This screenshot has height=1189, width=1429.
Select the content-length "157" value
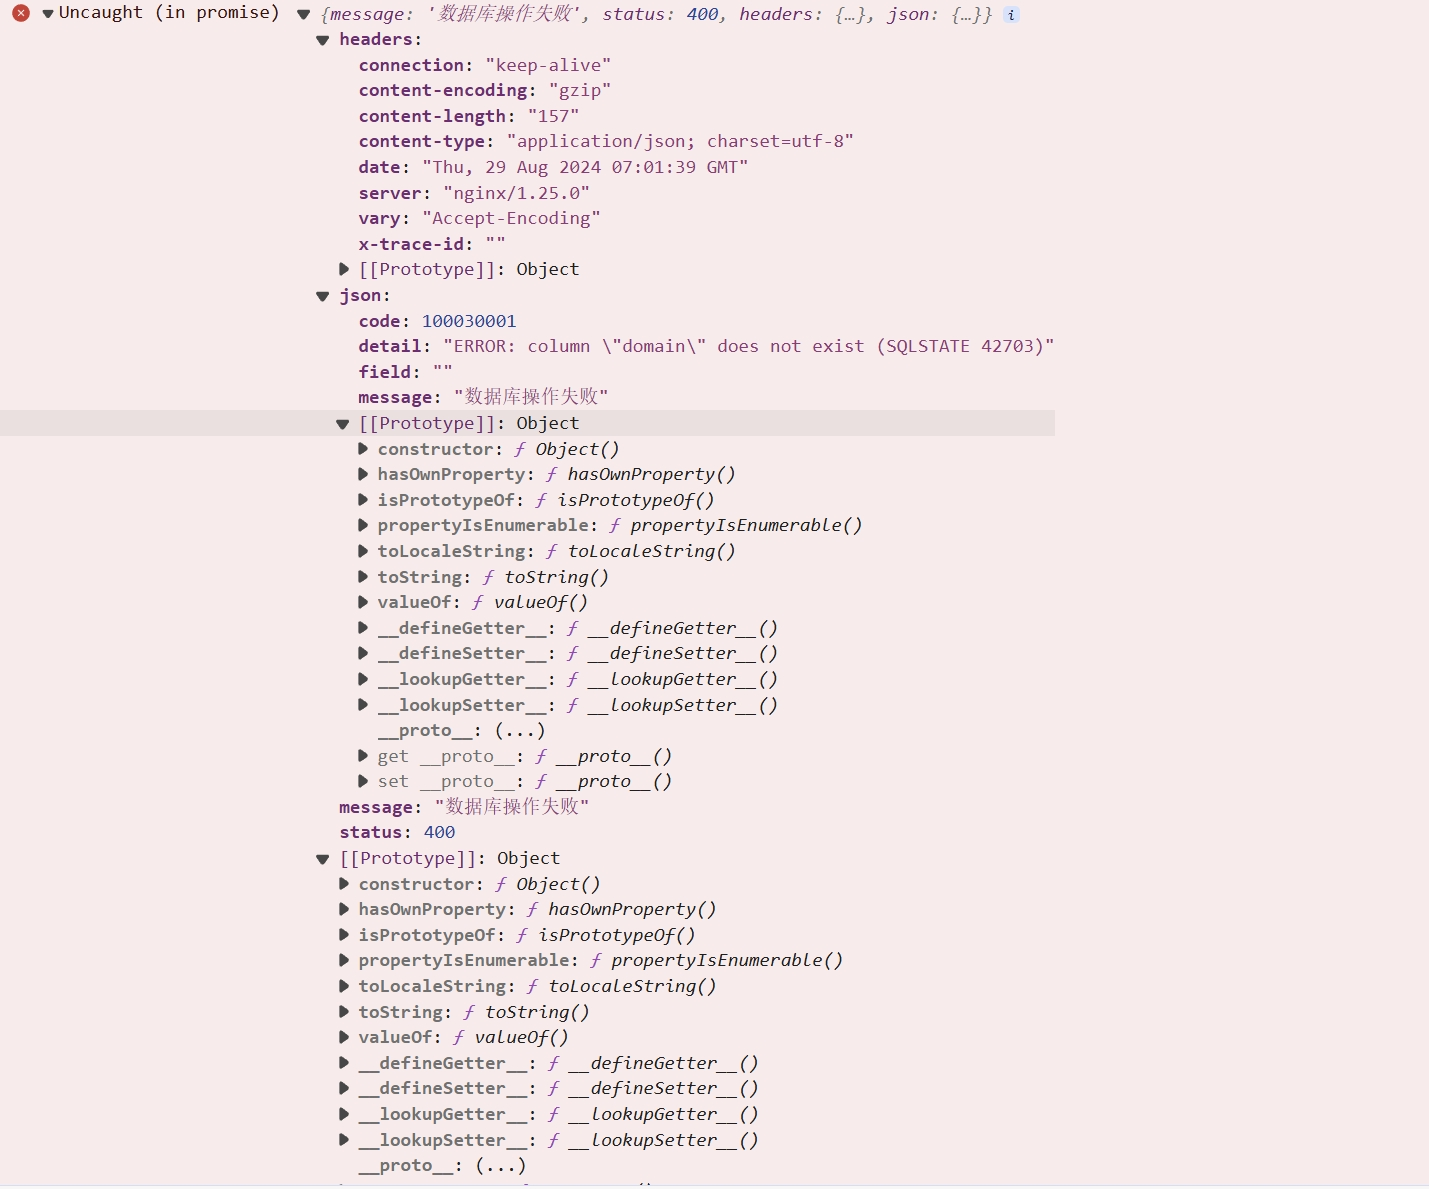(554, 116)
